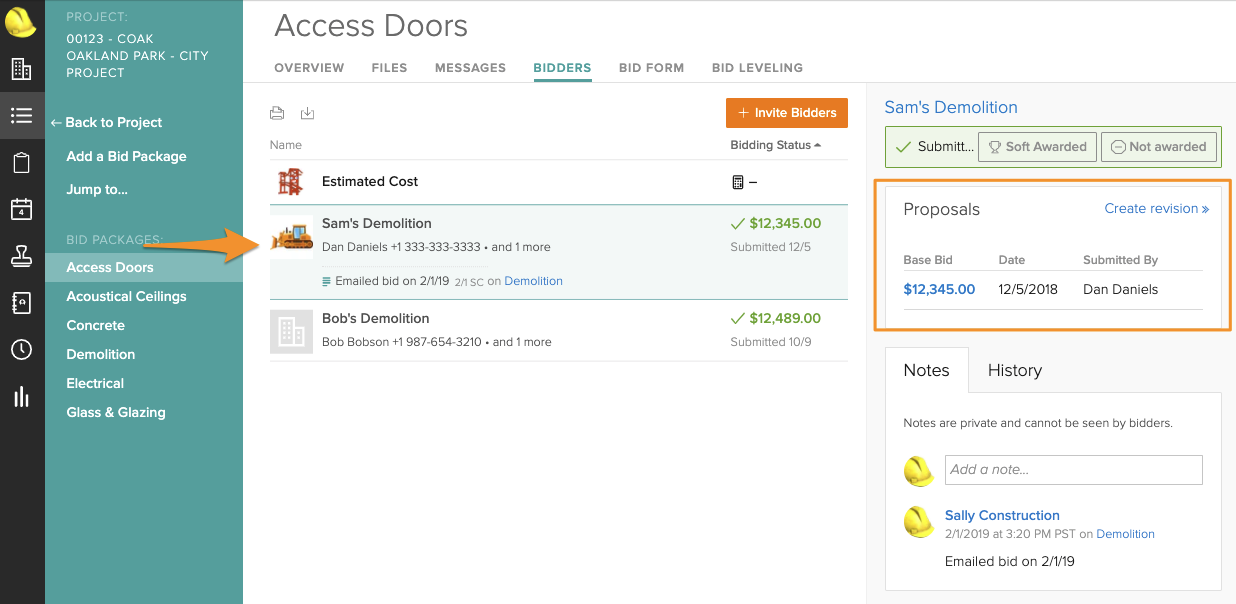This screenshot has width=1236, height=604.
Task: Open the clipboard icon in the left rail
Action: tap(21, 163)
